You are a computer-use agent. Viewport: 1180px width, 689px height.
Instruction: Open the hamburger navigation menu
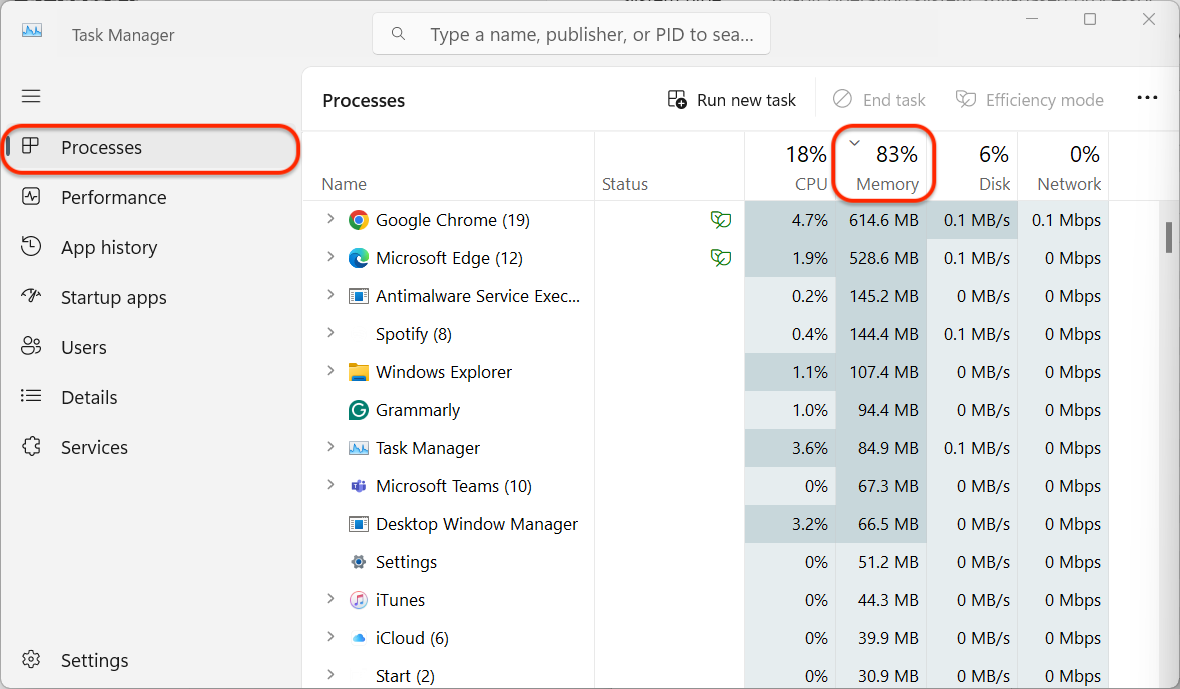point(31,96)
